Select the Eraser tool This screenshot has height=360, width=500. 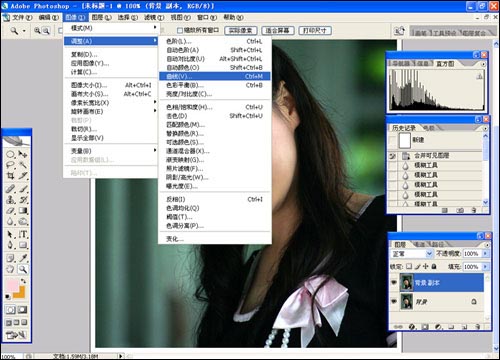10,210
